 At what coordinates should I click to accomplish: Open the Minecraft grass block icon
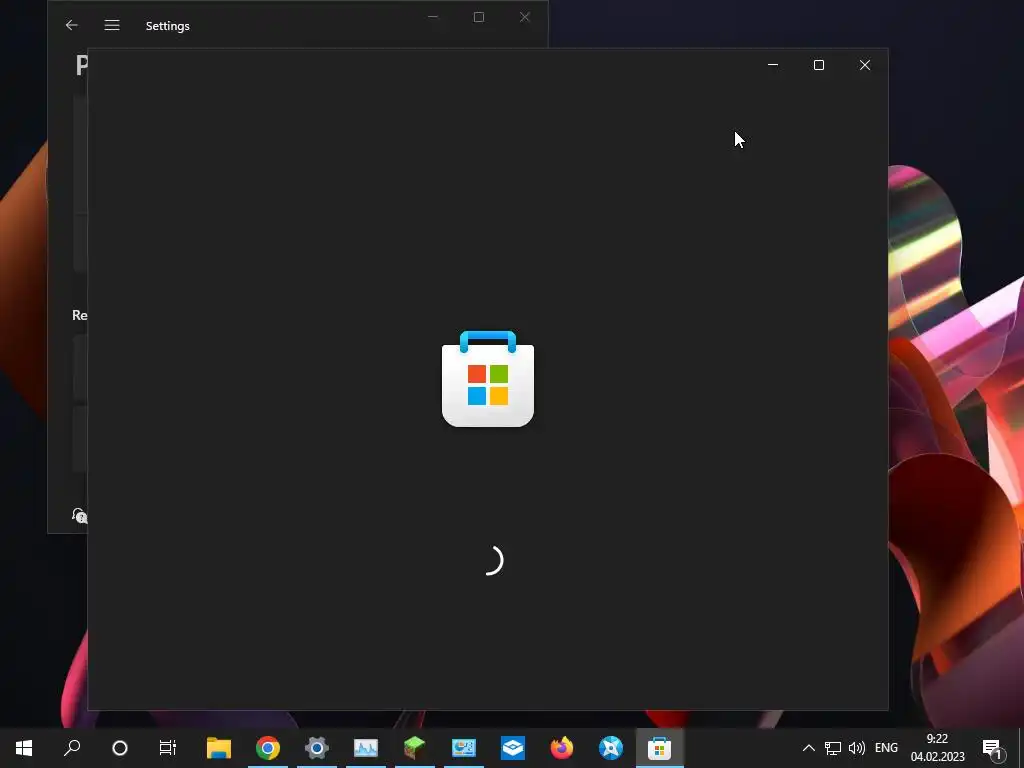click(x=415, y=748)
